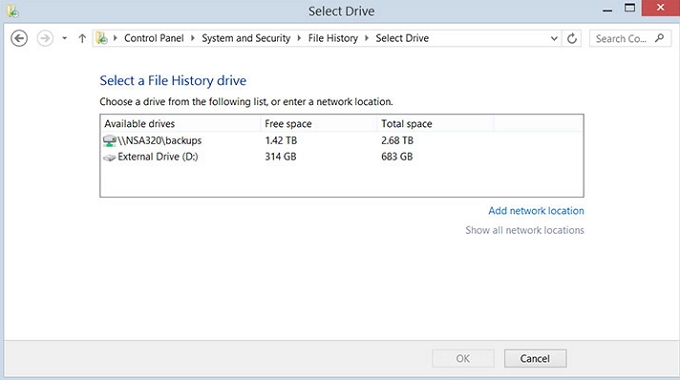The image size is (680, 380).
Task: Expand the arrow after Control Panel breadcrumb
Action: 193,38
